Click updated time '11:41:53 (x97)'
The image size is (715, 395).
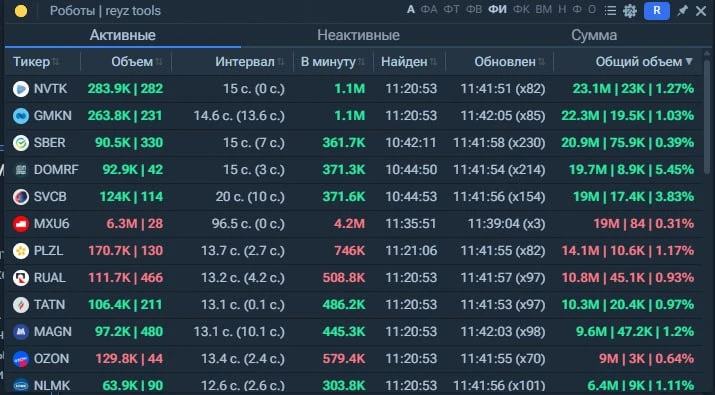pyautogui.click(x=503, y=304)
